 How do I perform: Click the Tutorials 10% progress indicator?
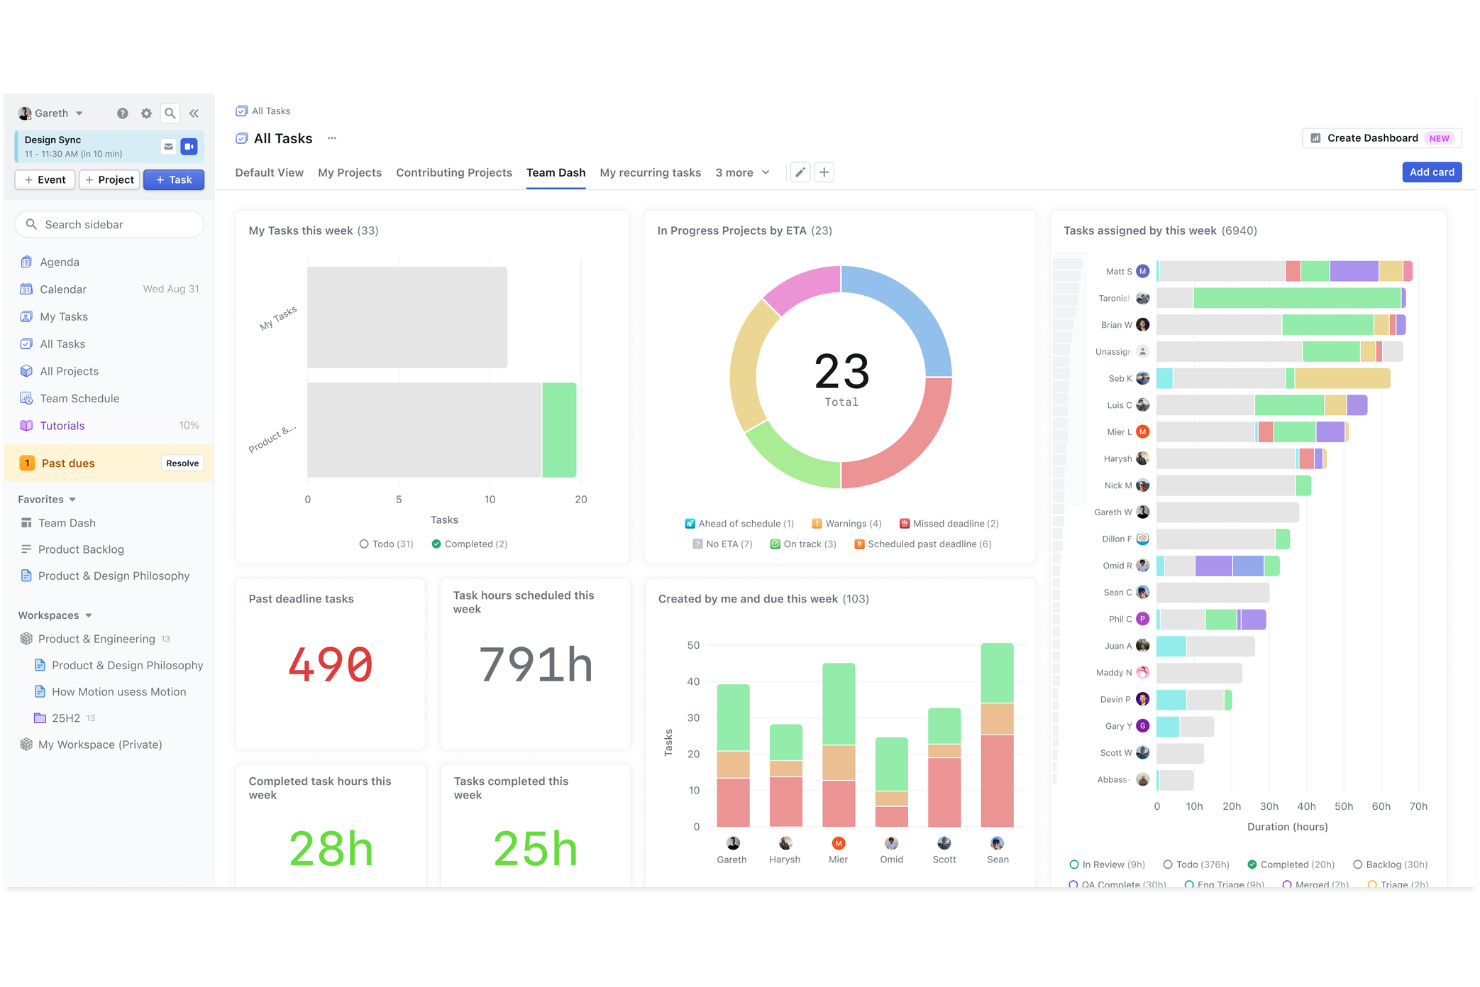189,425
